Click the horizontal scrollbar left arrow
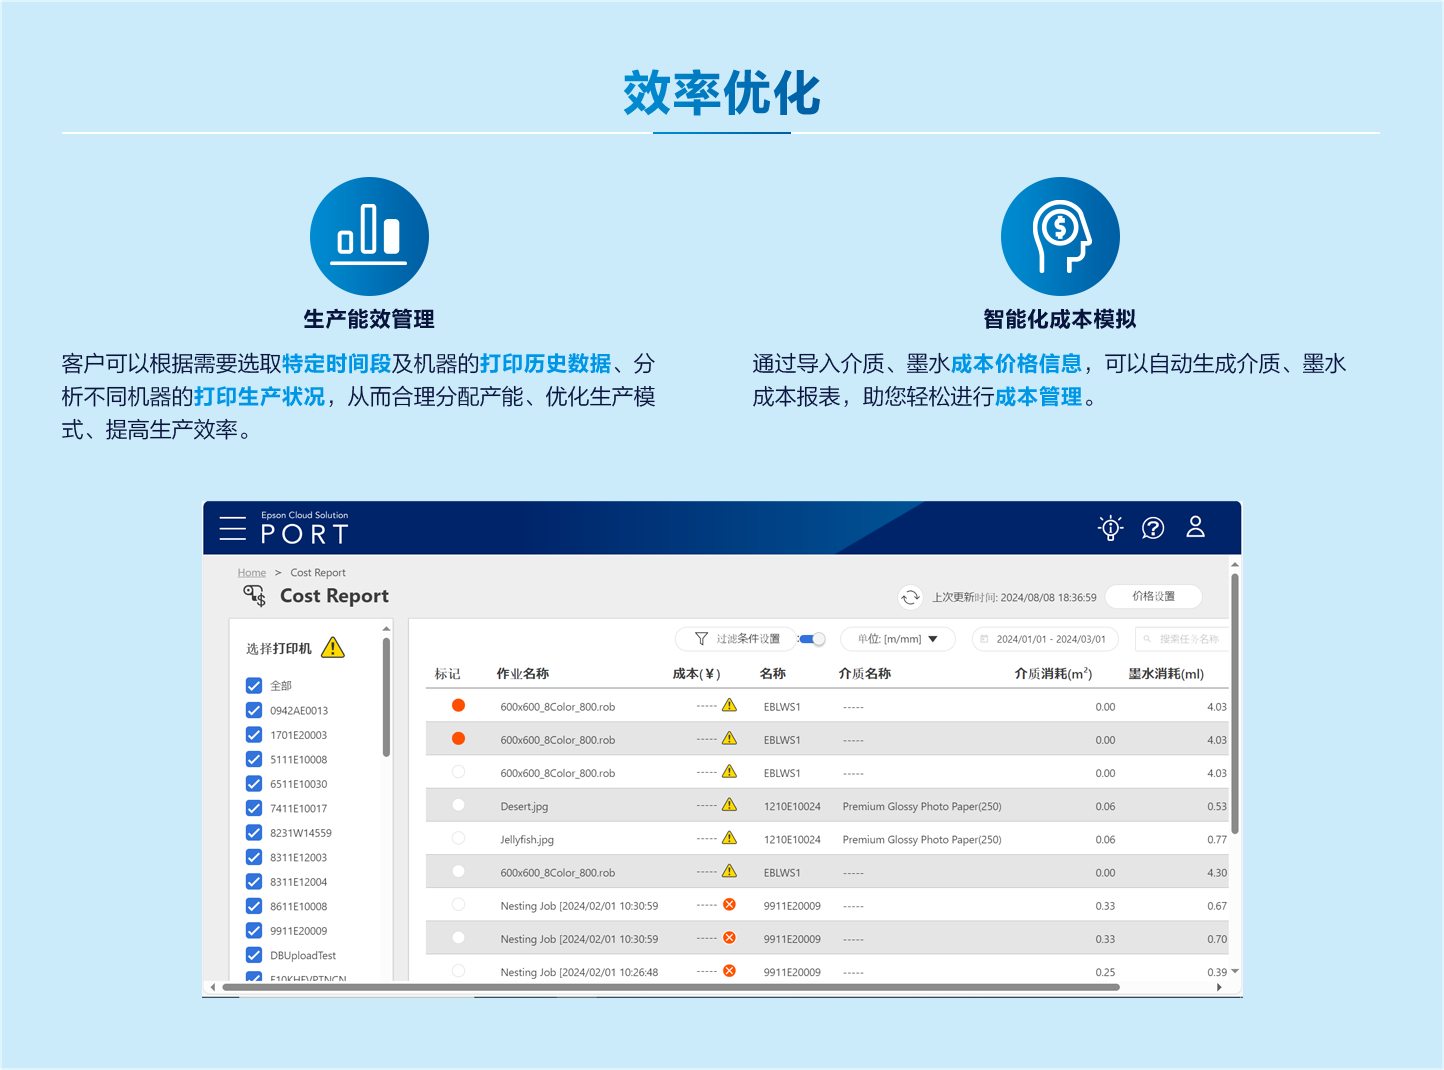The height and width of the screenshot is (1070, 1444). (x=212, y=987)
